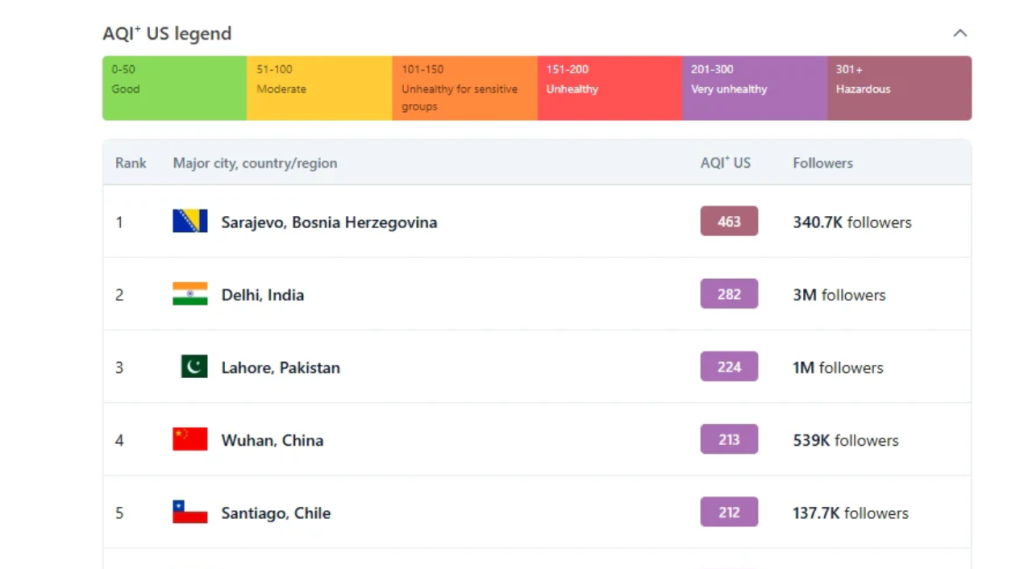Screen dimensions: 1024x569
Task: Collapse the AQI US legend section
Action: pyautogui.click(x=960, y=33)
